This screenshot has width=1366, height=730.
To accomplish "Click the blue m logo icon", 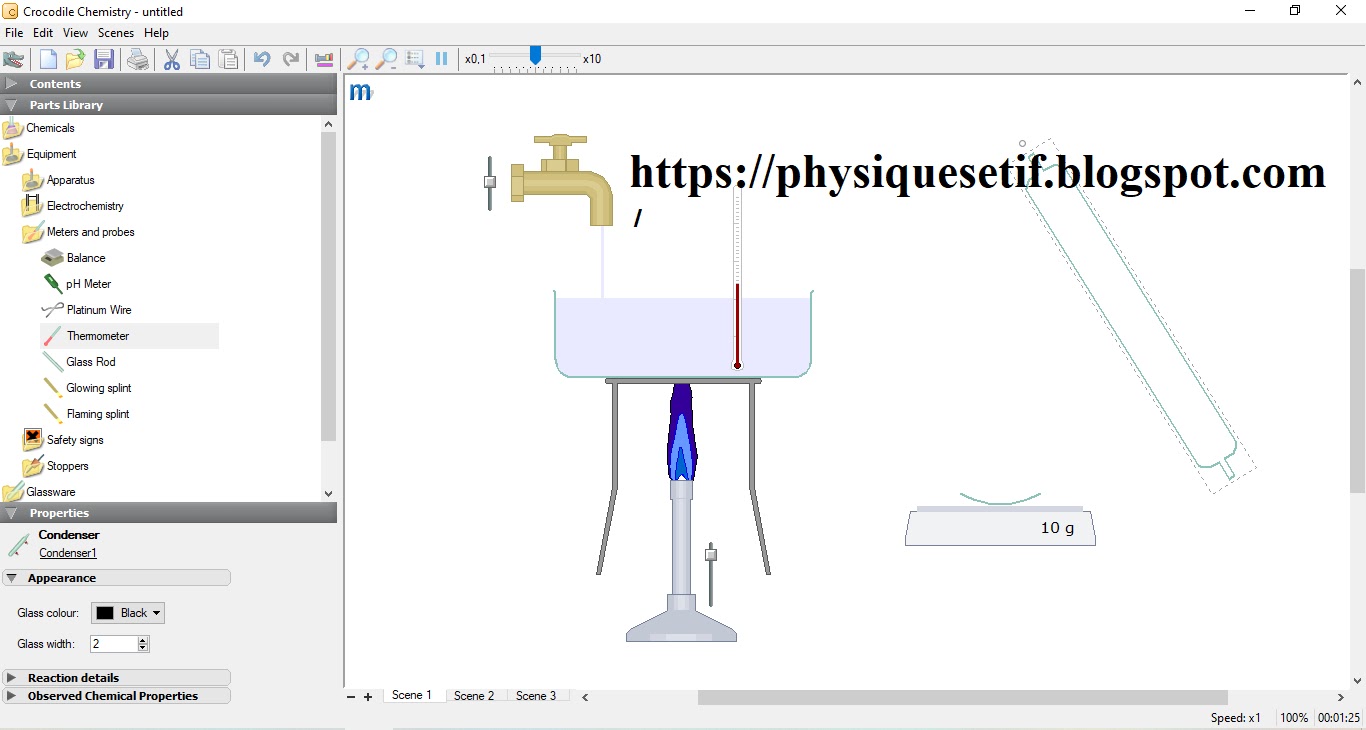I will click(x=360, y=92).
